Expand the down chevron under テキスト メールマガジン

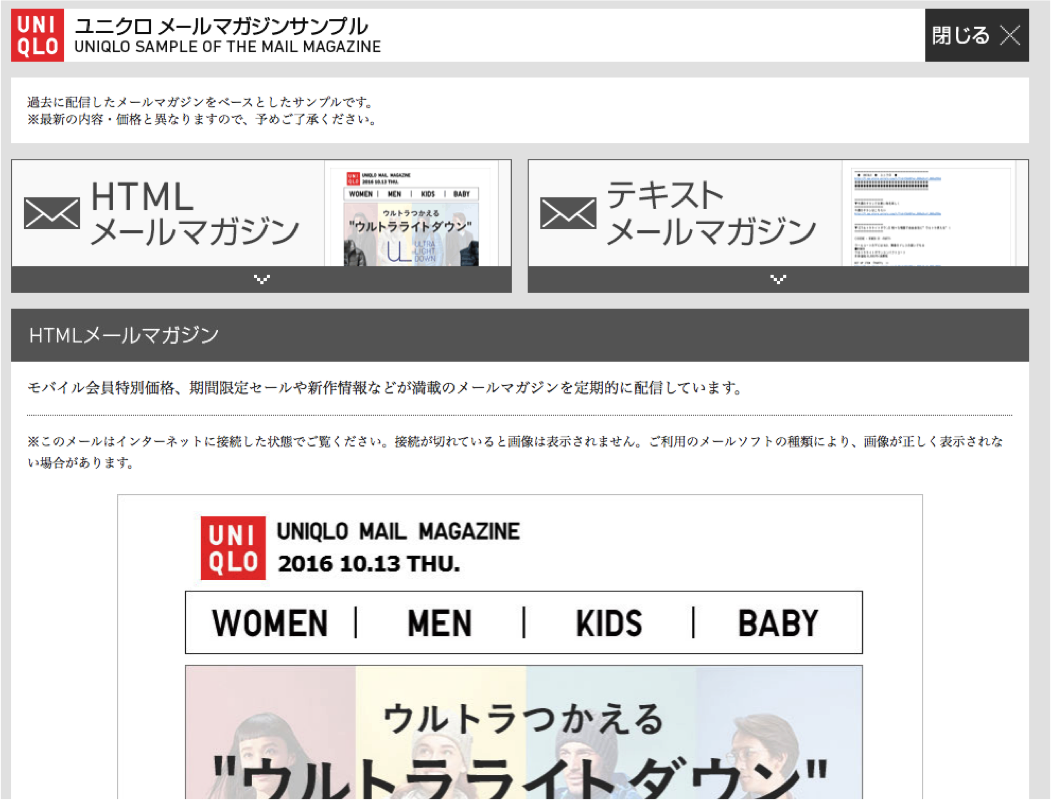point(778,280)
